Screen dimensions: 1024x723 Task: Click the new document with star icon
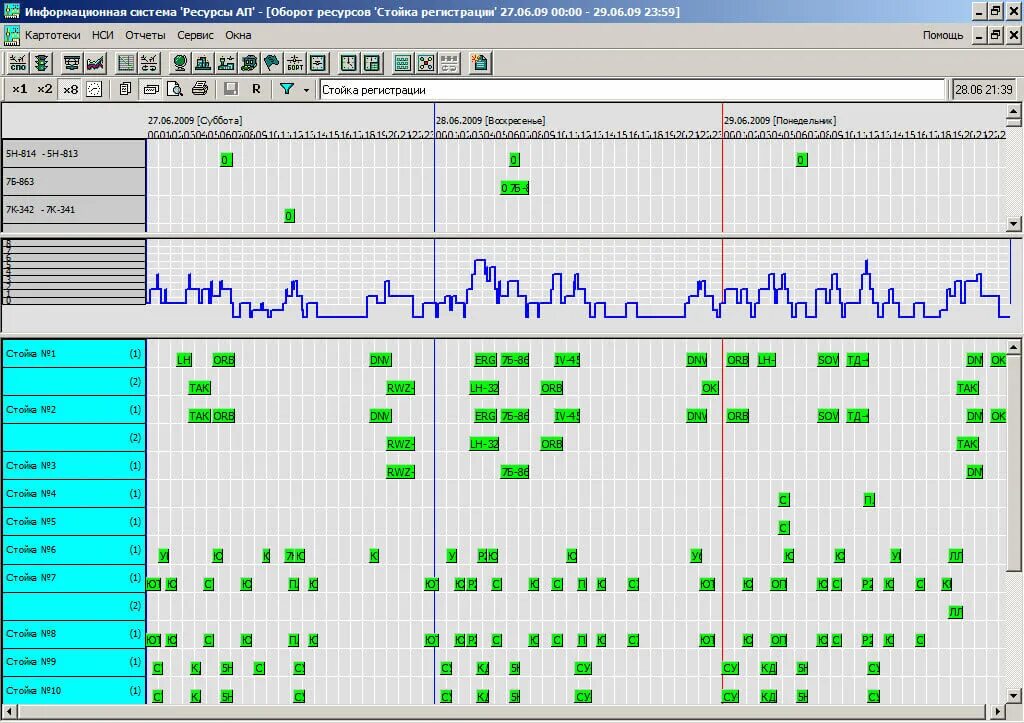tap(480, 63)
